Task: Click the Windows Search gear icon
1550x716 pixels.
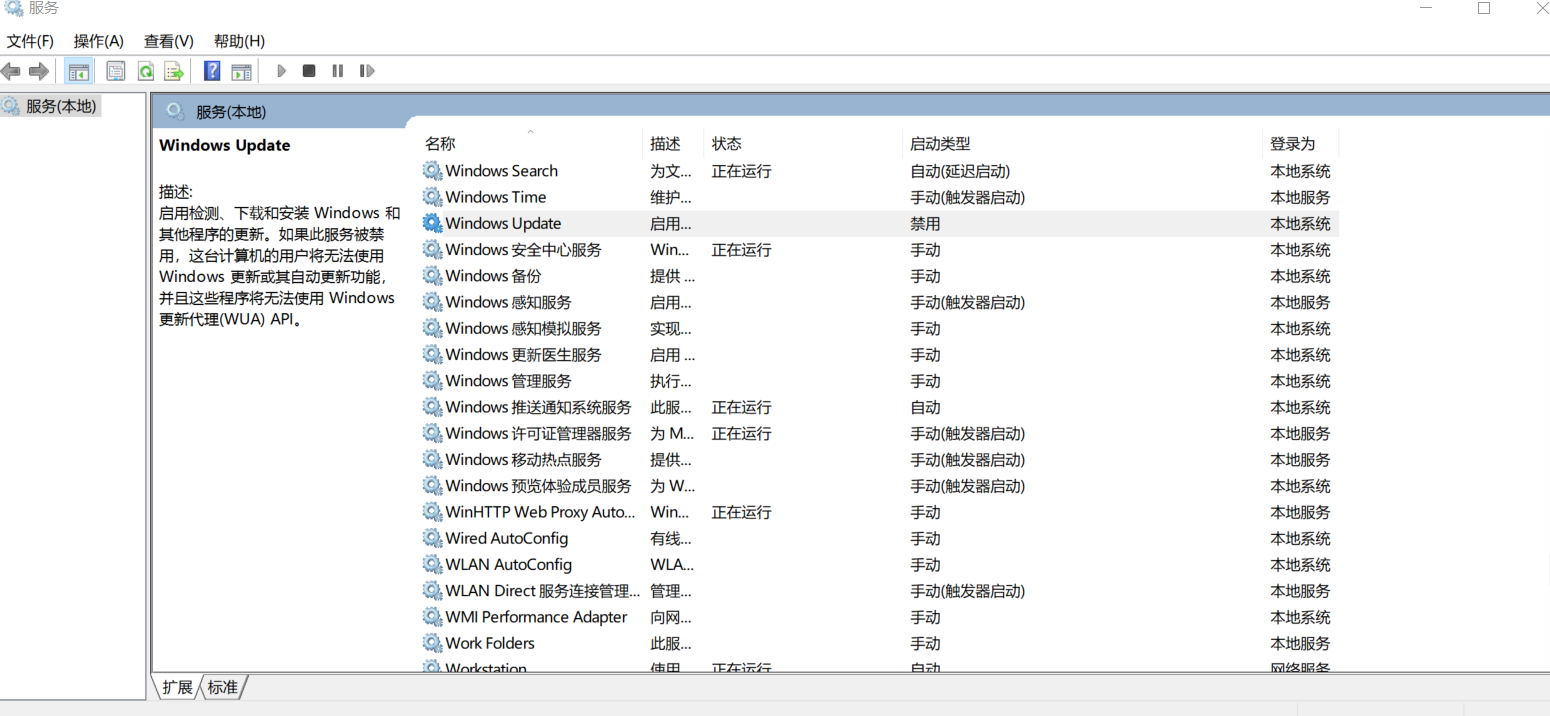Action: pyautogui.click(x=432, y=171)
